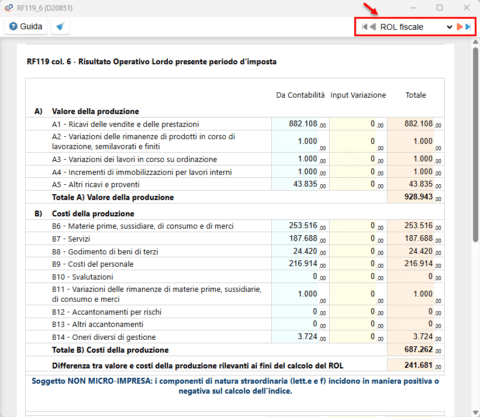Click the 'Totale' column header

pos(416,95)
